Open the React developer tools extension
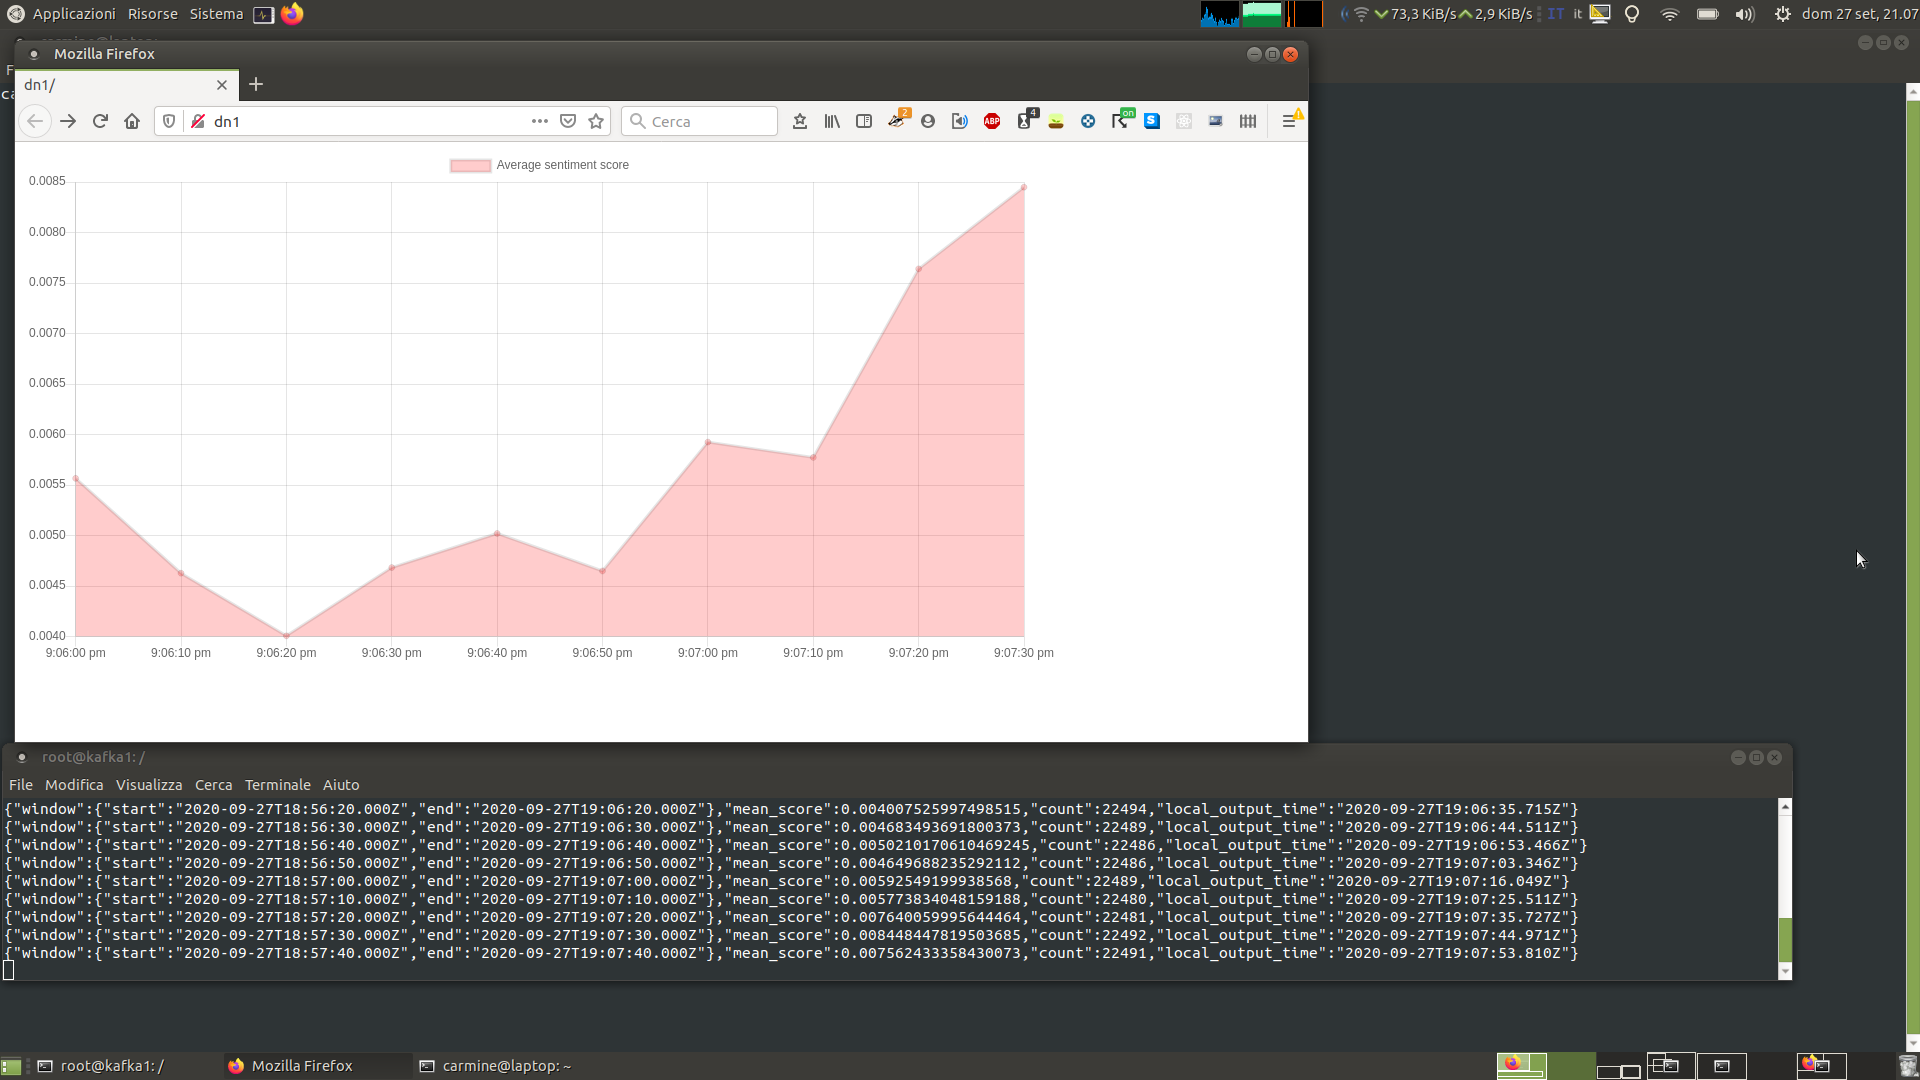Image resolution: width=1920 pixels, height=1080 pixels. pyautogui.click(x=1184, y=121)
